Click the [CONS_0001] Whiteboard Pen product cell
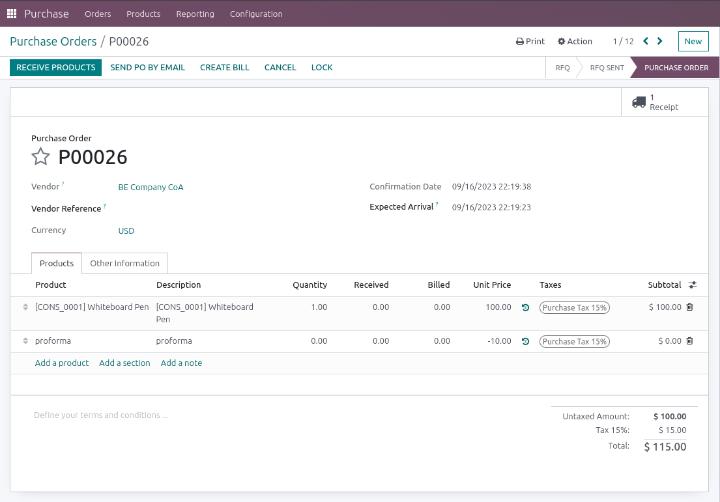 (x=92, y=307)
